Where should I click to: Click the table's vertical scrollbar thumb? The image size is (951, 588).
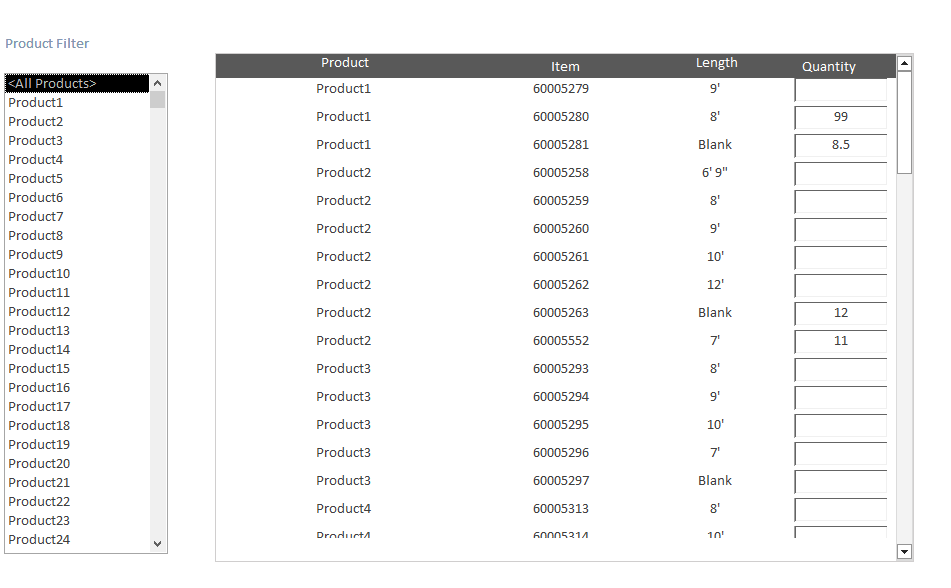[904, 122]
